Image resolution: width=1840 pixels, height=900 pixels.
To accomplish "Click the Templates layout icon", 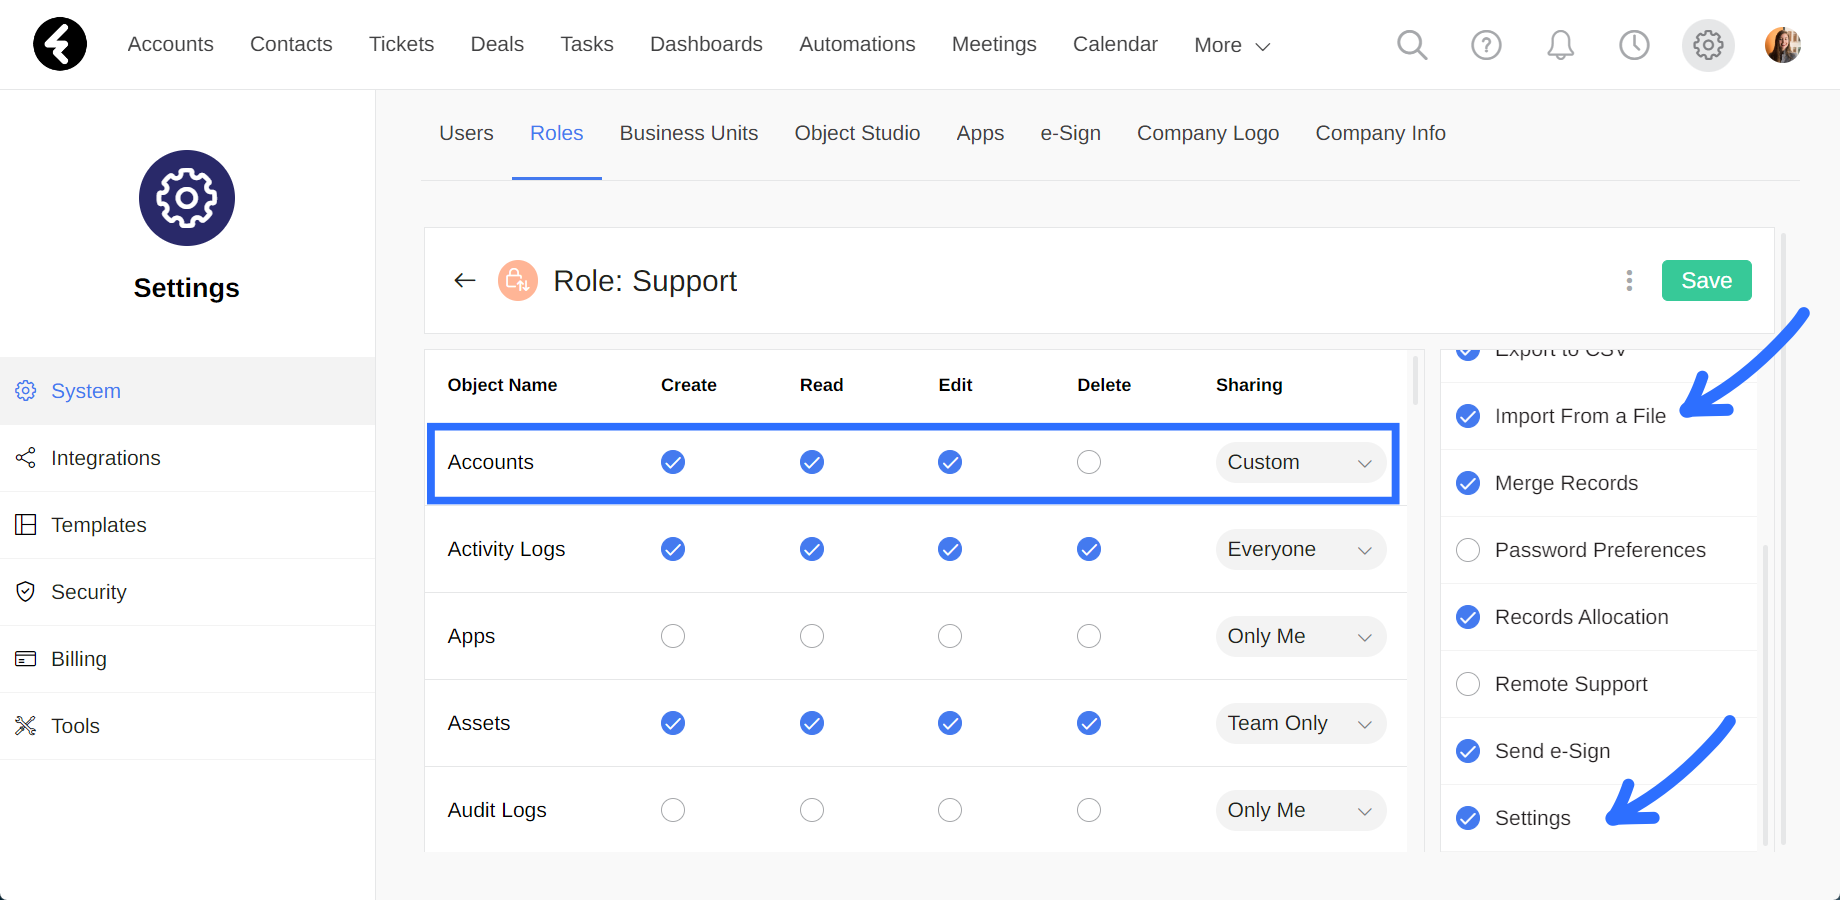I will (x=26, y=525).
